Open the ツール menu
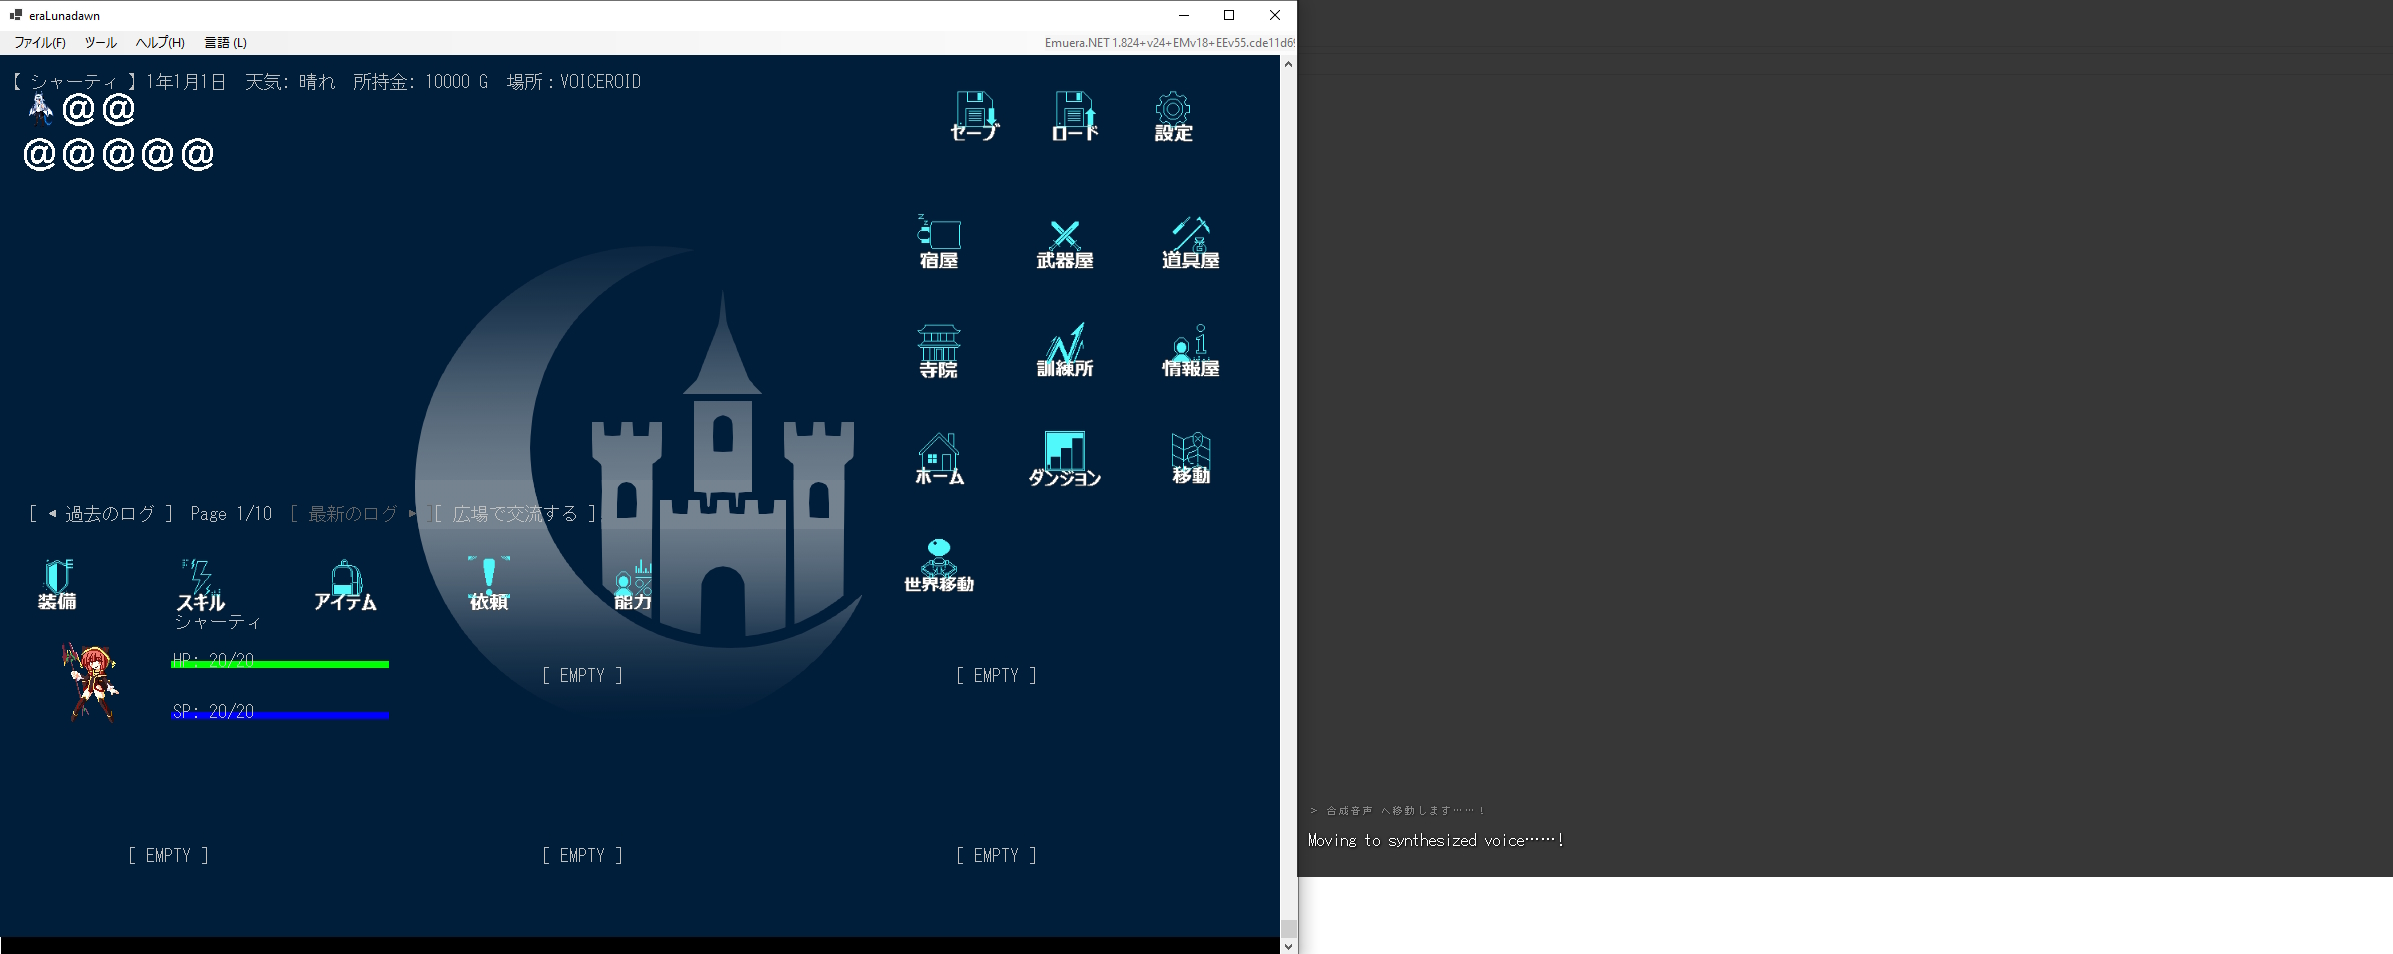 tap(100, 42)
